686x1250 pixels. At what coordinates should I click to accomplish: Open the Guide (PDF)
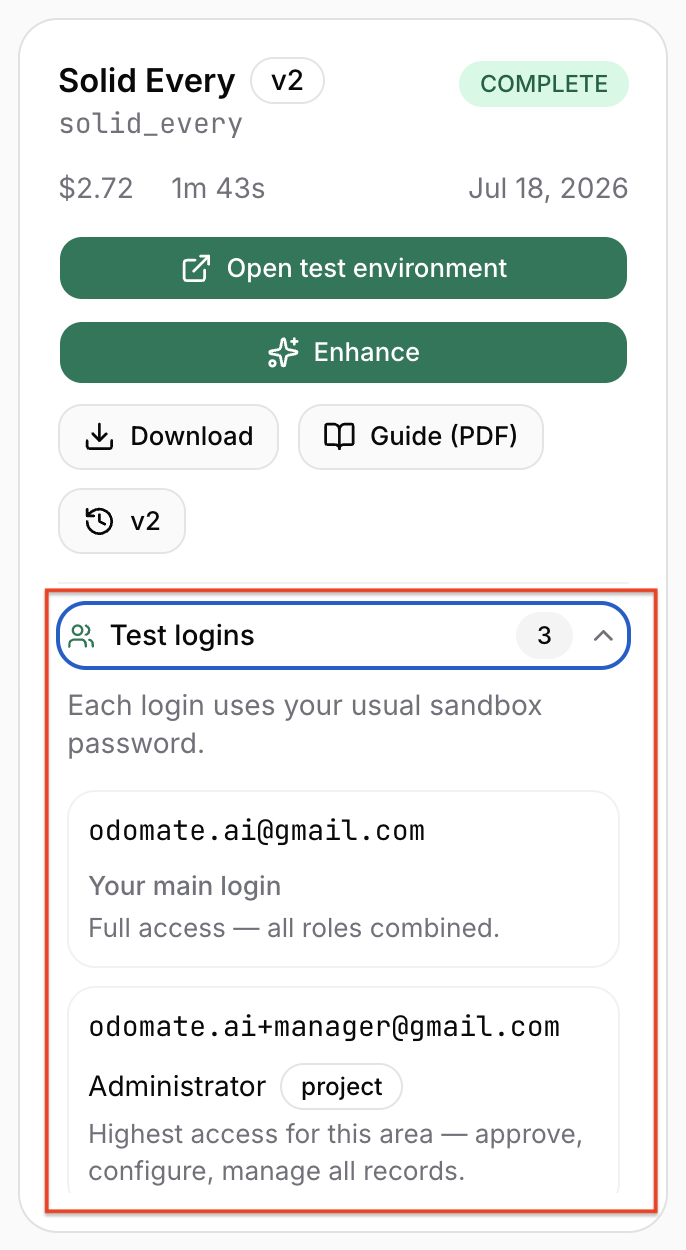point(421,437)
